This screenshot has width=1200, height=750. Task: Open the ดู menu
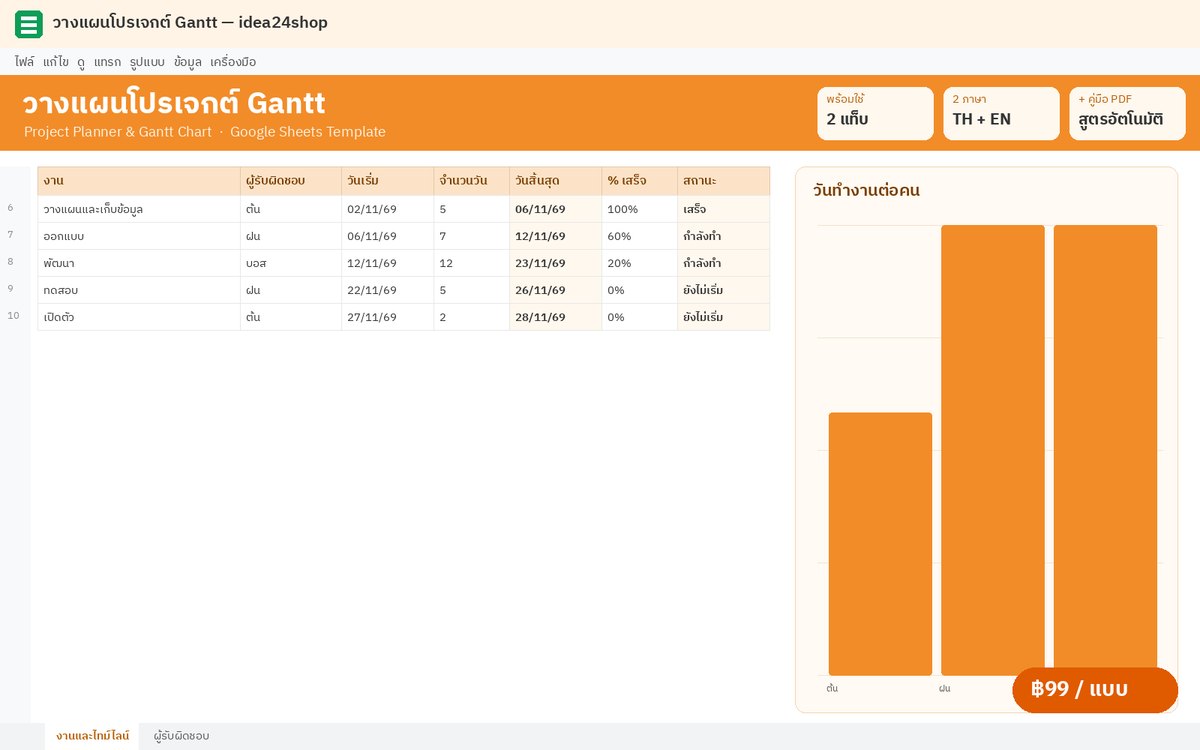81,62
